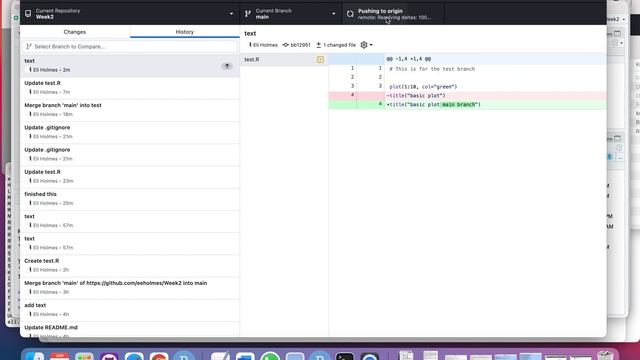The height and width of the screenshot is (360, 640).
Task: Select the Update test.R commit from 7m ago
Action: pyautogui.click(x=130, y=88)
